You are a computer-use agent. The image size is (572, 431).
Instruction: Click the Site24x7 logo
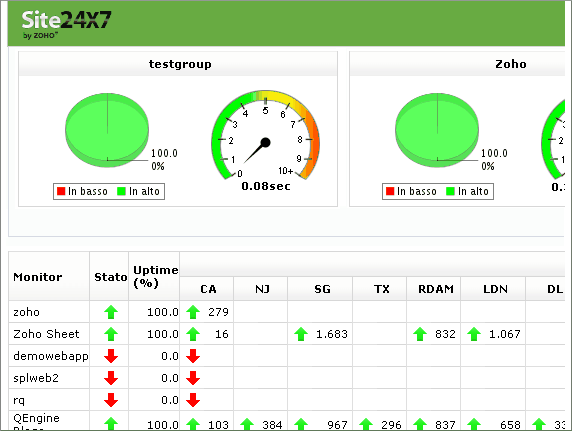pyautogui.click(x=66, y=24)
